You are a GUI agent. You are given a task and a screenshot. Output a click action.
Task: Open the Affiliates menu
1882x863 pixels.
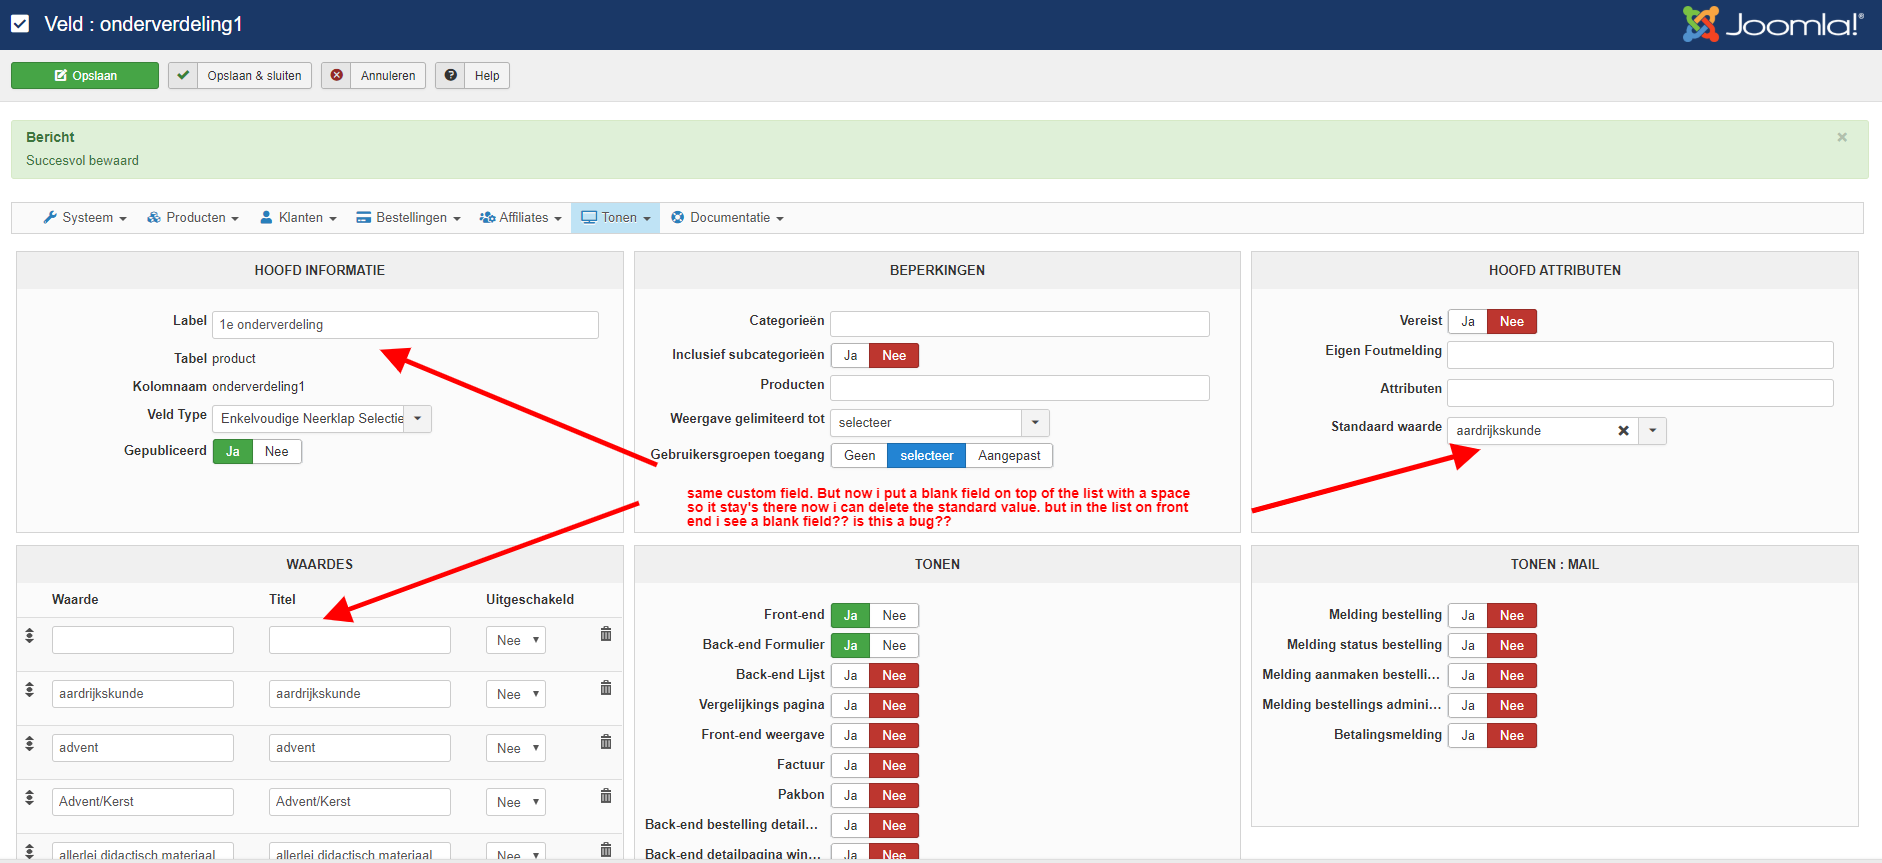pos(520,218)
